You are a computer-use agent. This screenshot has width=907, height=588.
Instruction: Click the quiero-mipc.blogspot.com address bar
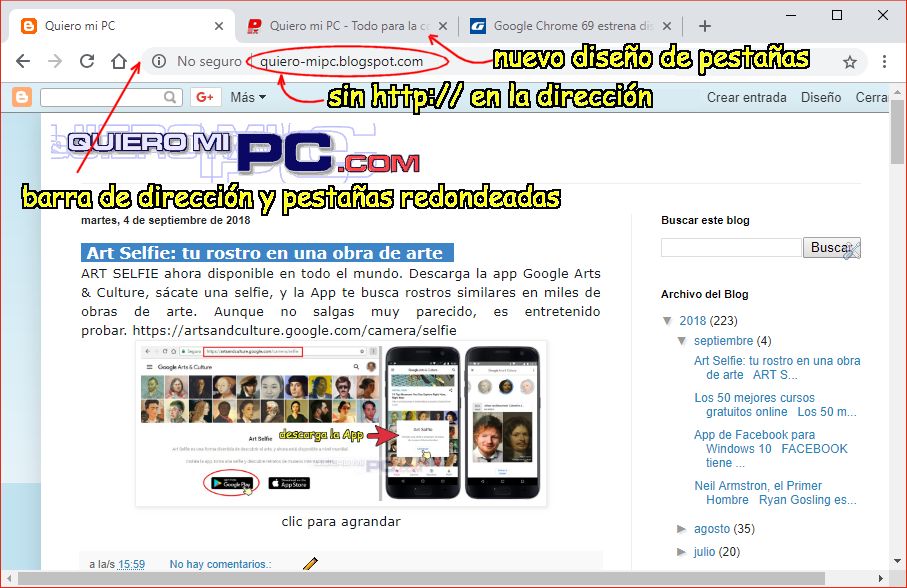(x=341, y=61)
